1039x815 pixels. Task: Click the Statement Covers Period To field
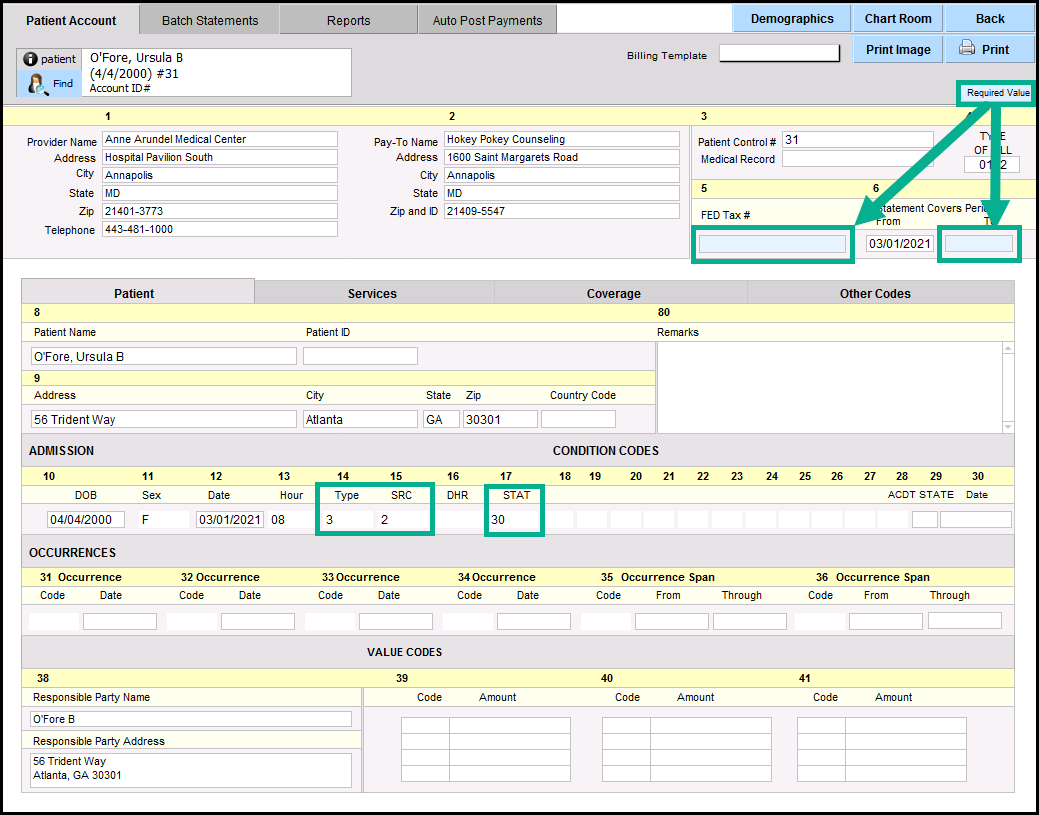(979, 243)
